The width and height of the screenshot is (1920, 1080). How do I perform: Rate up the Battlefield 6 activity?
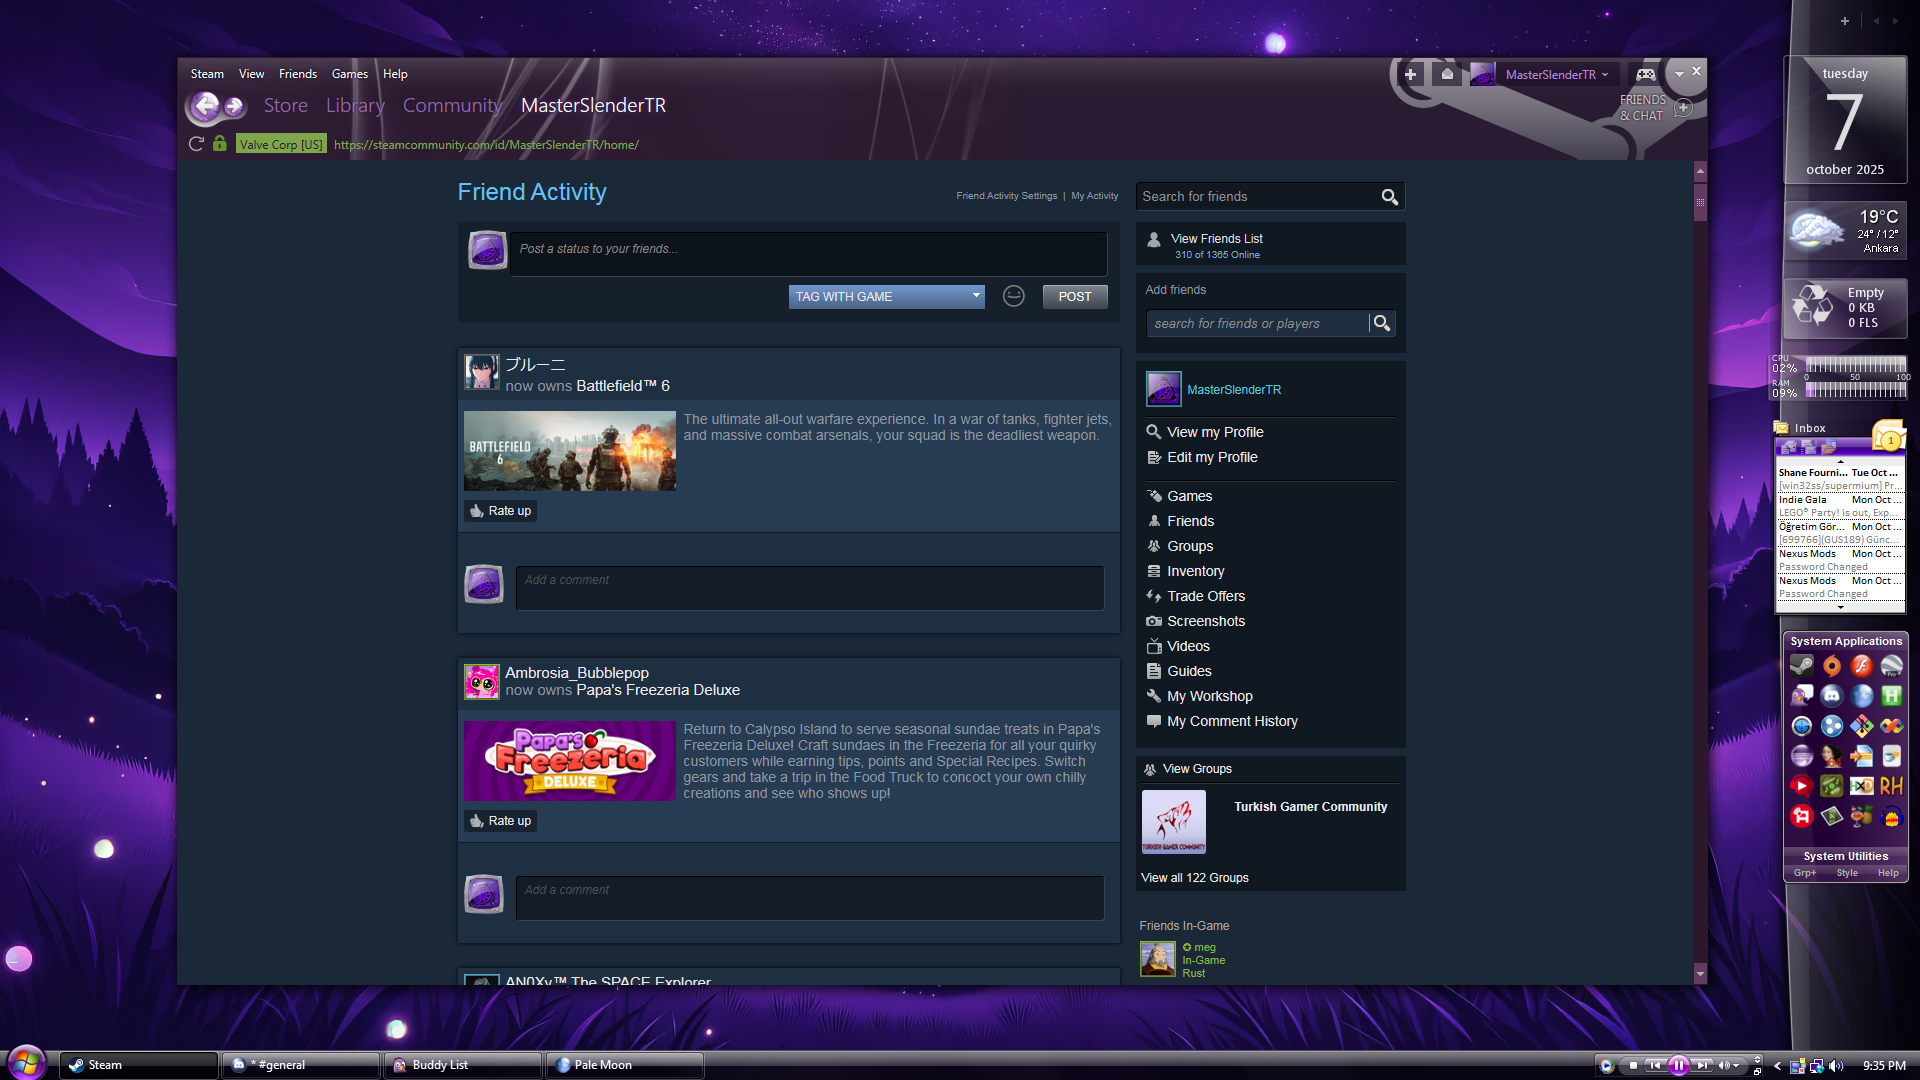point(500,511)
